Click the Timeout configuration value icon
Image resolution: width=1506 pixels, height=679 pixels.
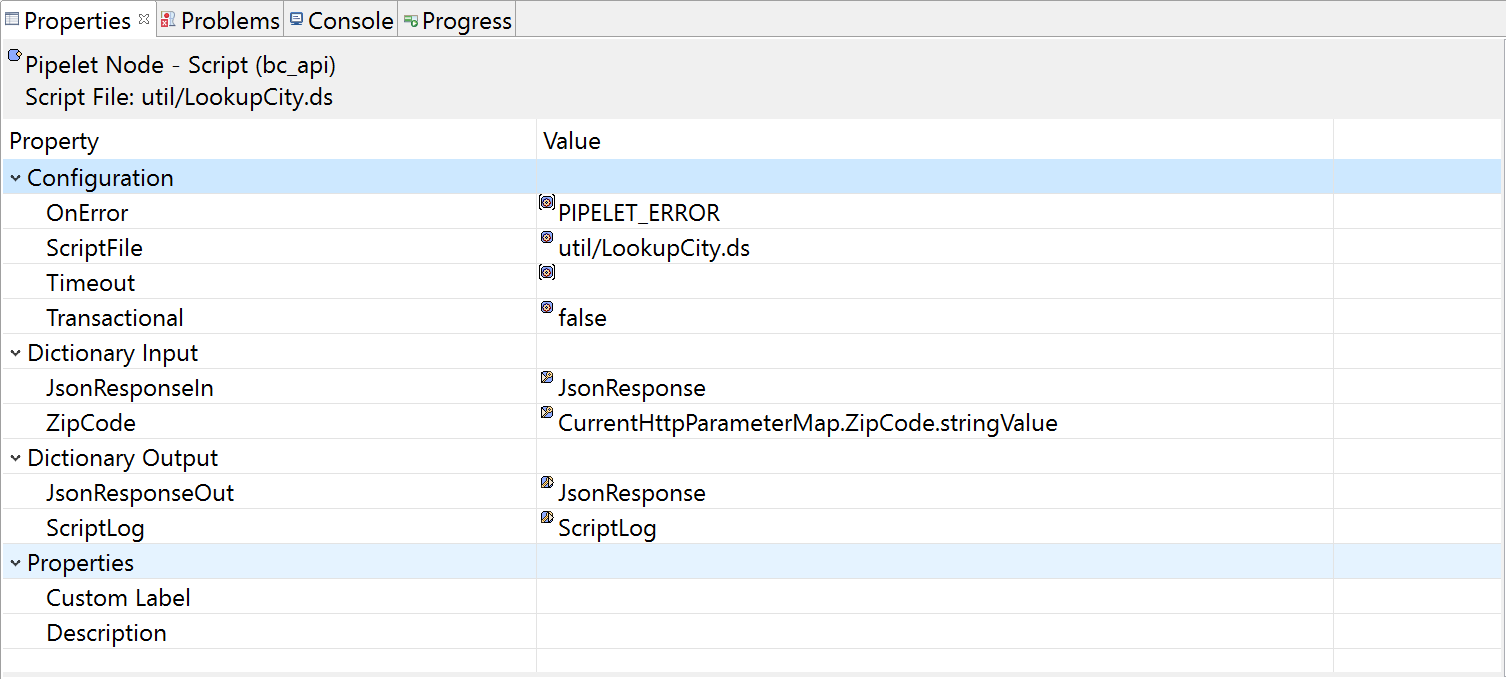coord(546,272)
